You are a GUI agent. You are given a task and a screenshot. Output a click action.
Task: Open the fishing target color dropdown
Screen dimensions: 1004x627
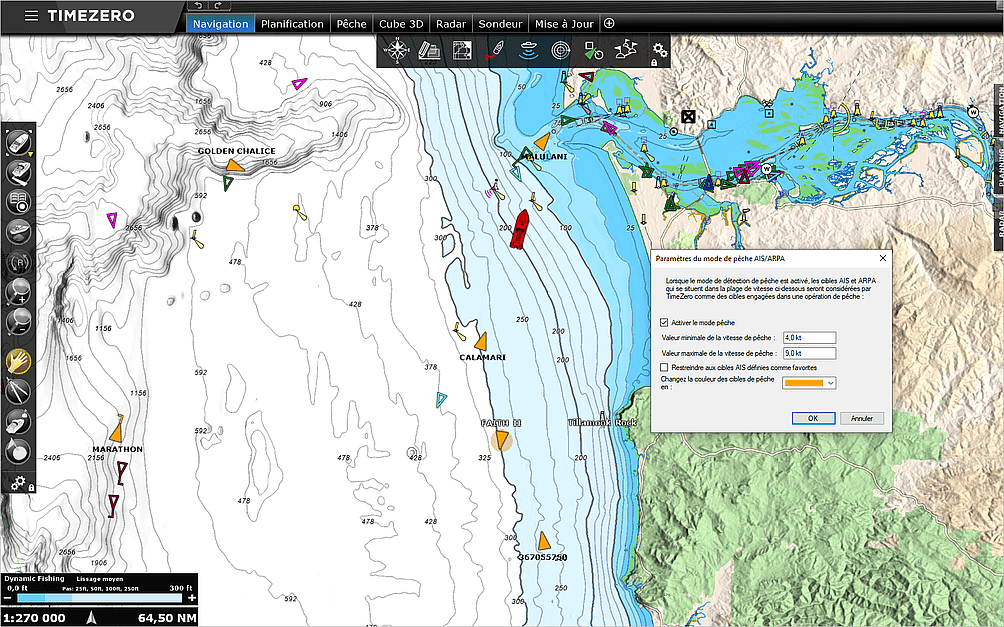[x=830, y=383]
